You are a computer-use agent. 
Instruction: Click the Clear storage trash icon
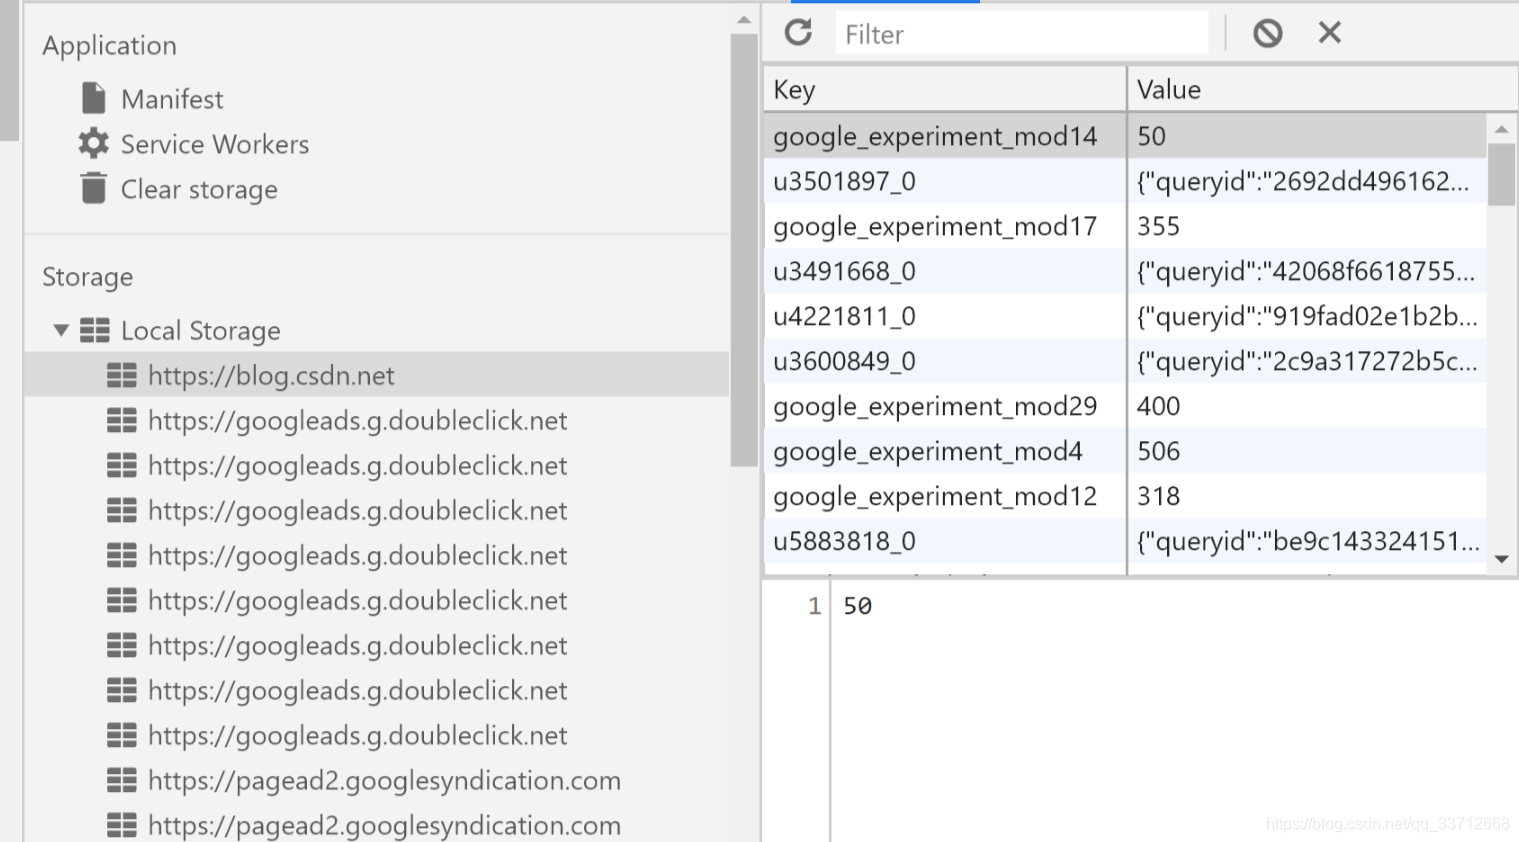coord(93,188)
